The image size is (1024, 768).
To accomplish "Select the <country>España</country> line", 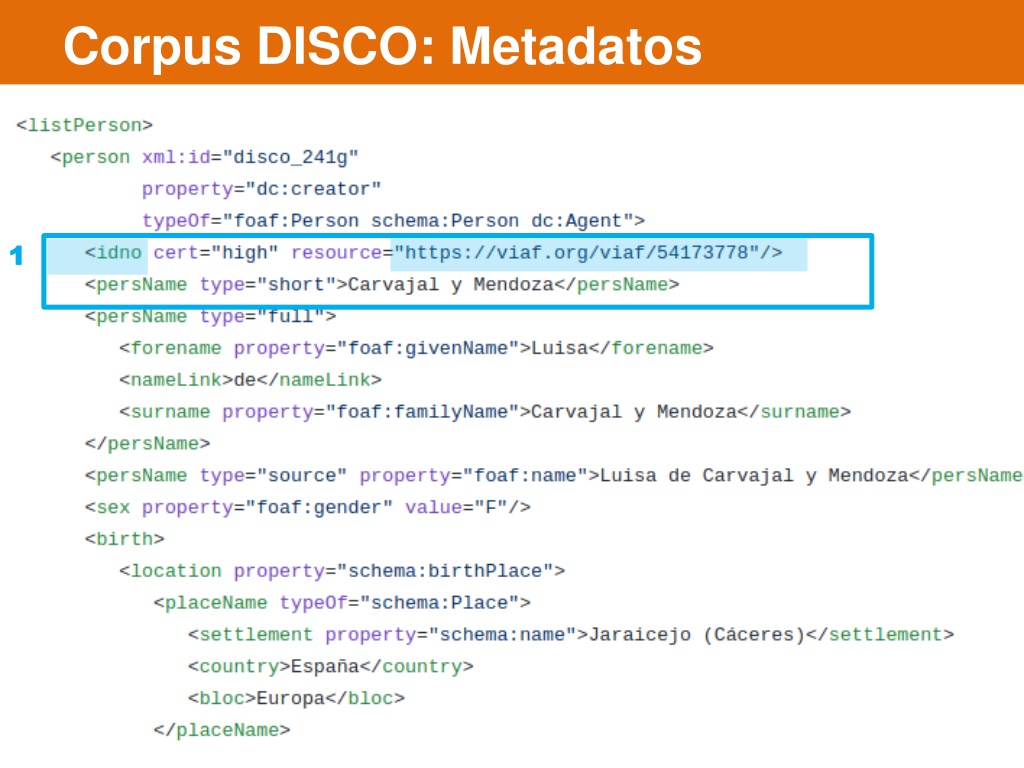I will tap(330, 667).
